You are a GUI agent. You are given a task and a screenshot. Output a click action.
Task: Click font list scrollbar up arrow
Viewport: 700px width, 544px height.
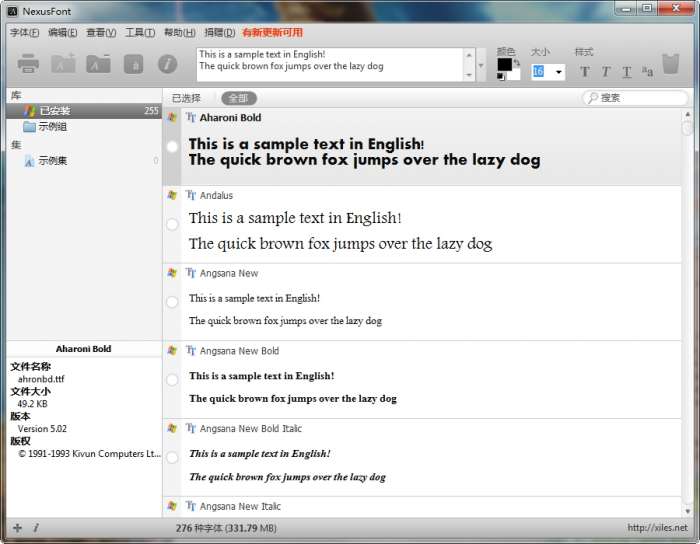point(688,114)
